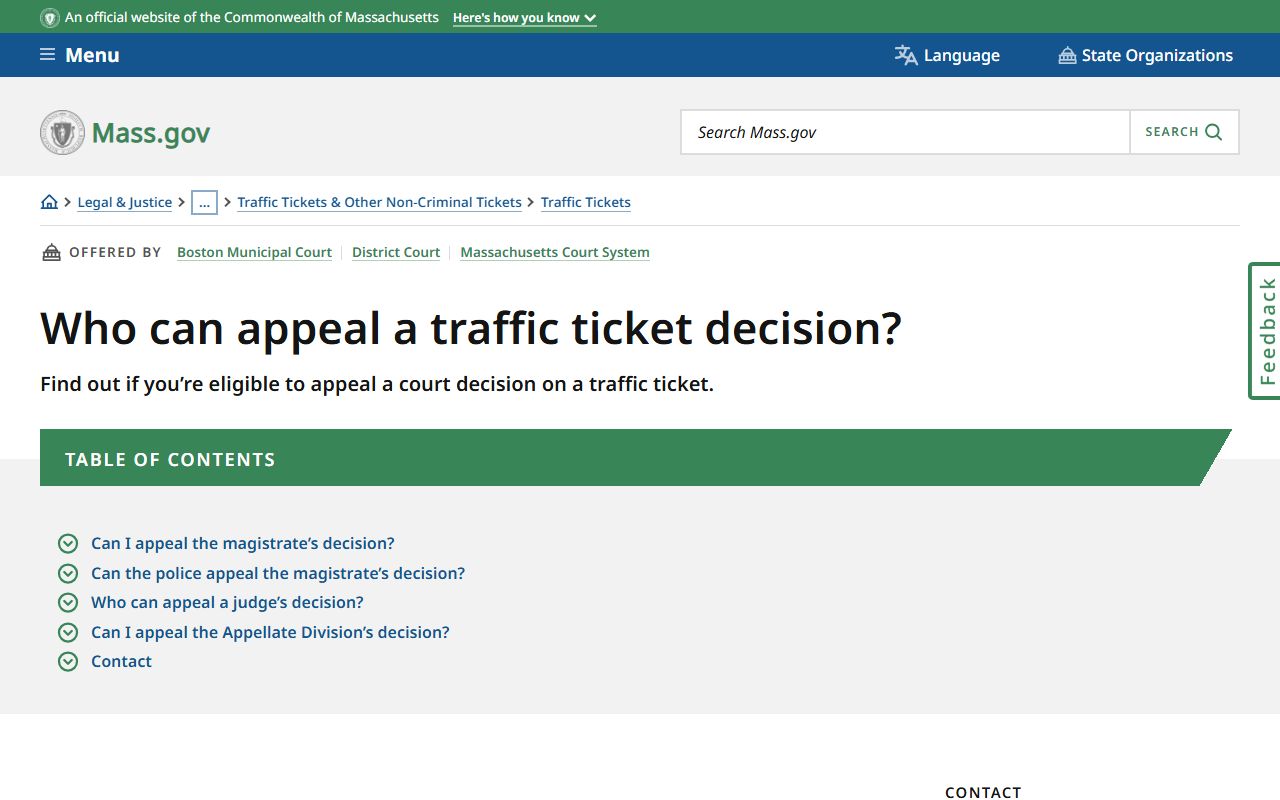
Task: Jump to the Contact section link
Action: [121, 661]
